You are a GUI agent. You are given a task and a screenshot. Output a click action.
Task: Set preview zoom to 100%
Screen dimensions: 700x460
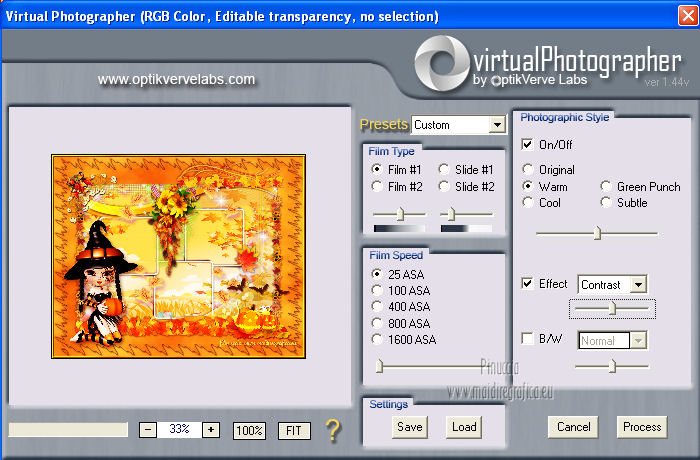click(x=249, y=431)
